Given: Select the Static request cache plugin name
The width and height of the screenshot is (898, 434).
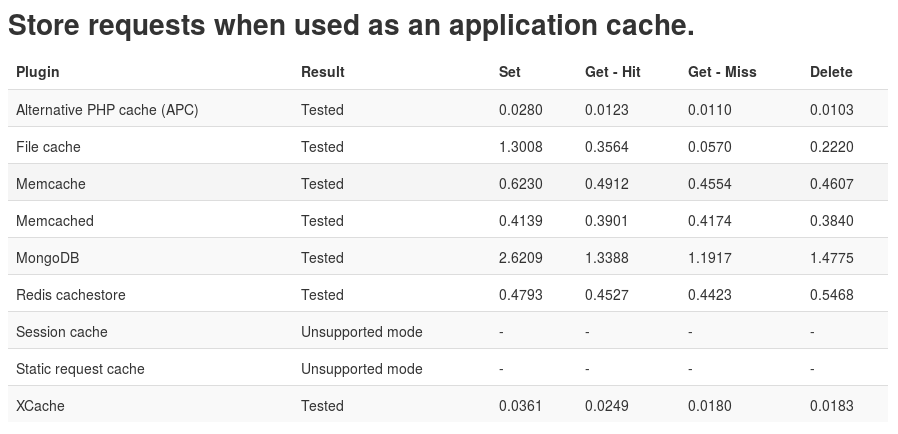Looking at the screenshot, I should click(x=80, y=369).
